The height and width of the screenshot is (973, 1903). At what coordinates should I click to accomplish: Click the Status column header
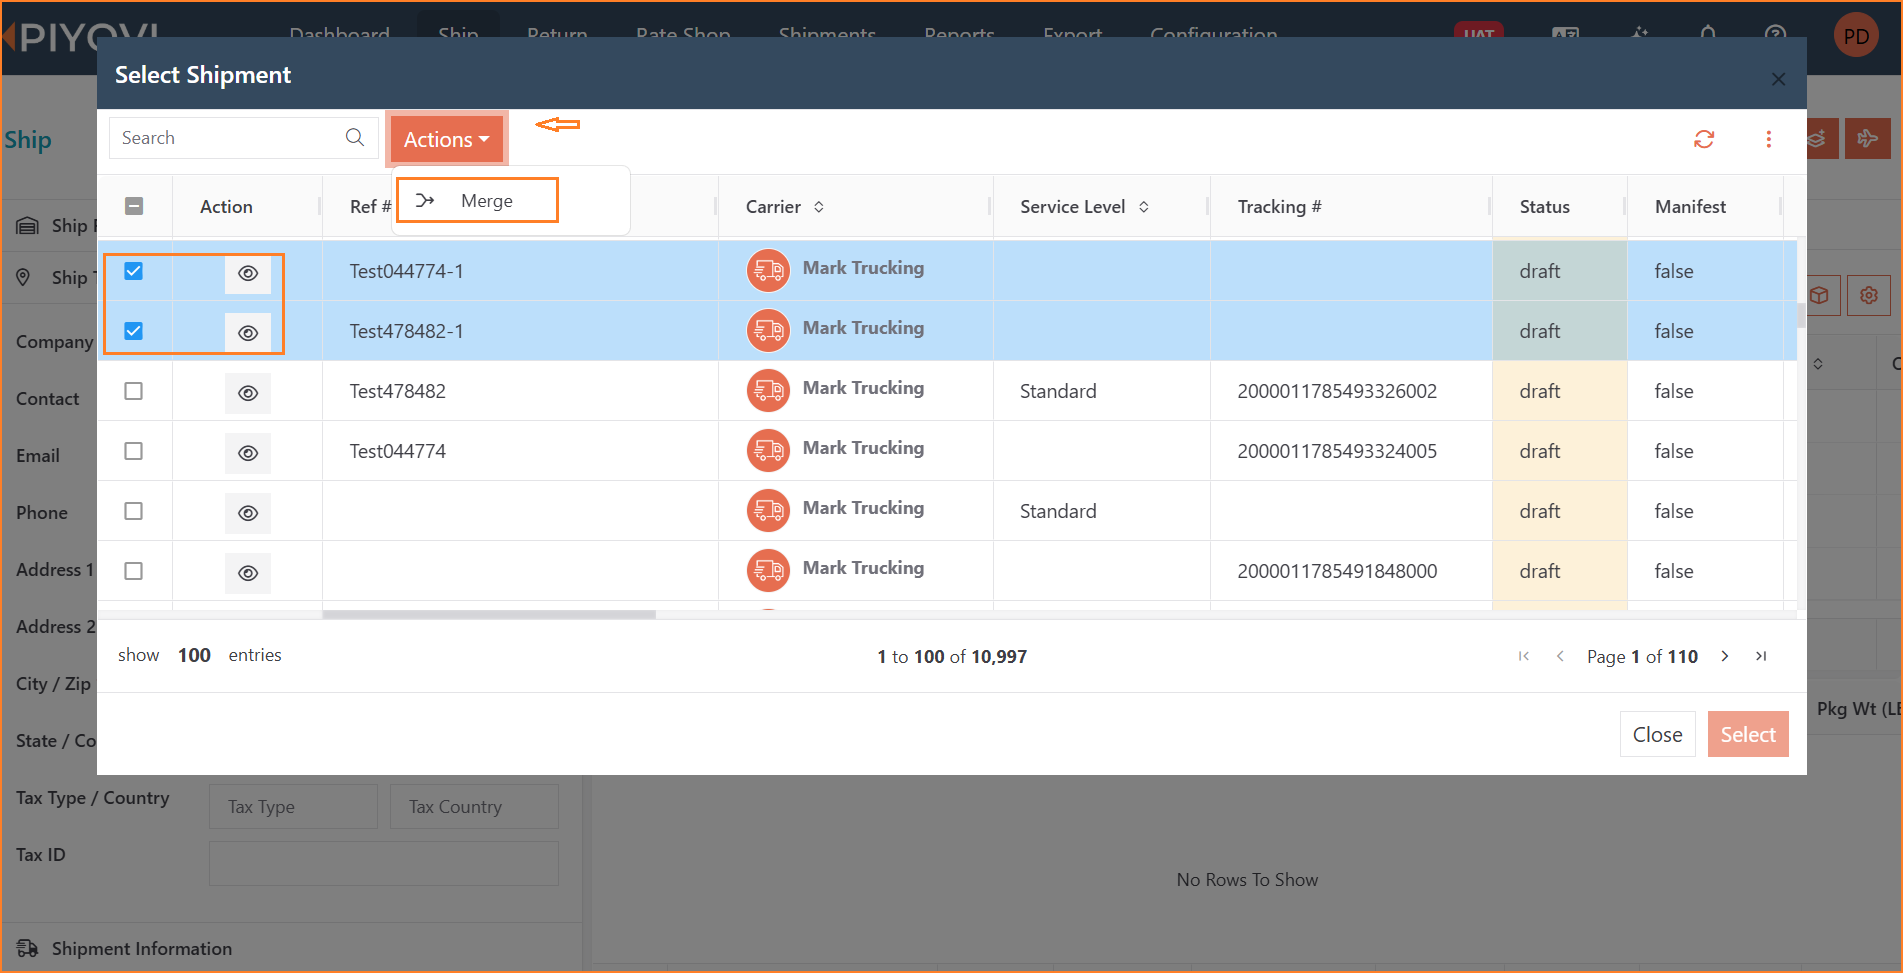coord(1544,207)
